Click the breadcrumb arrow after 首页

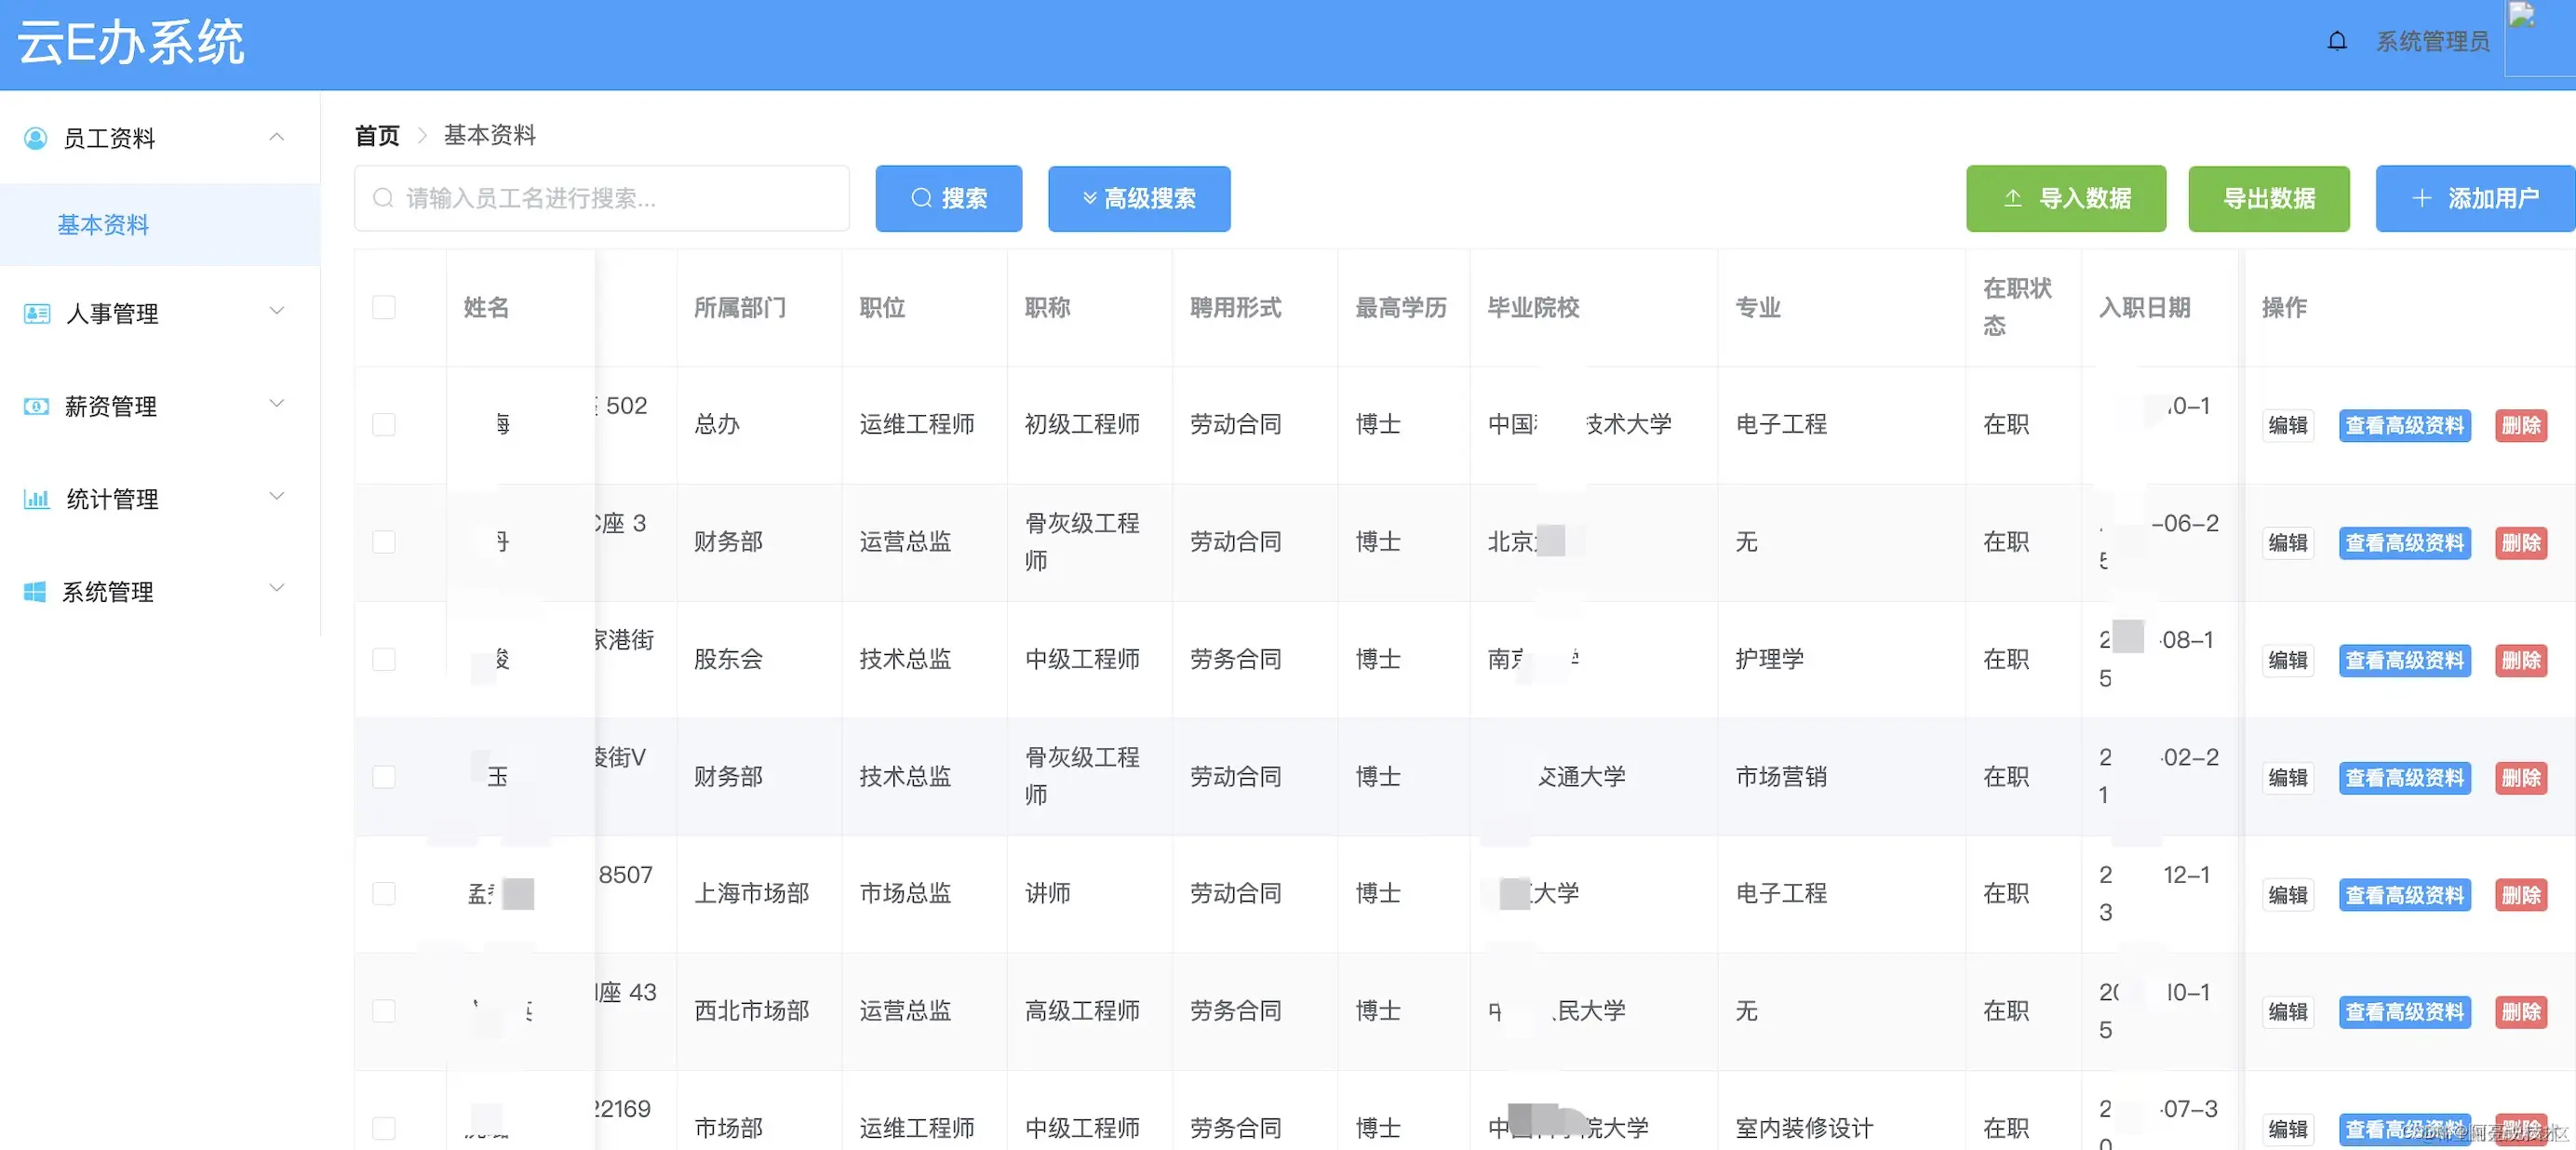click(x=422, y=135)
